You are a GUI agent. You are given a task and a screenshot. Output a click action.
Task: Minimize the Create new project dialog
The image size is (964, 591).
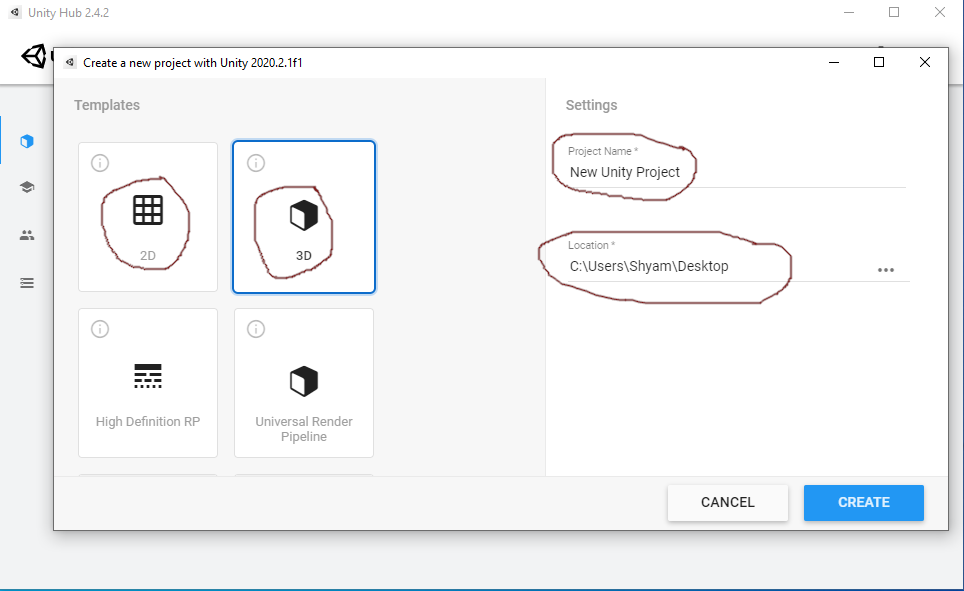(x=834, y=62)
